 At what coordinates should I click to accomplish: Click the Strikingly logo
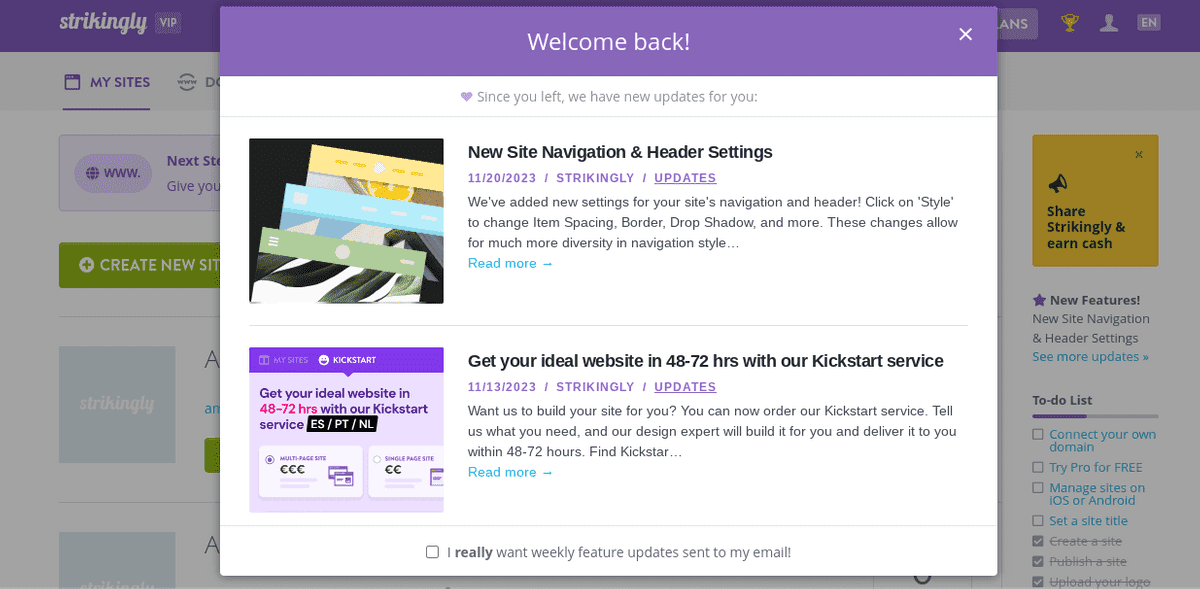[x=103, y=23]
